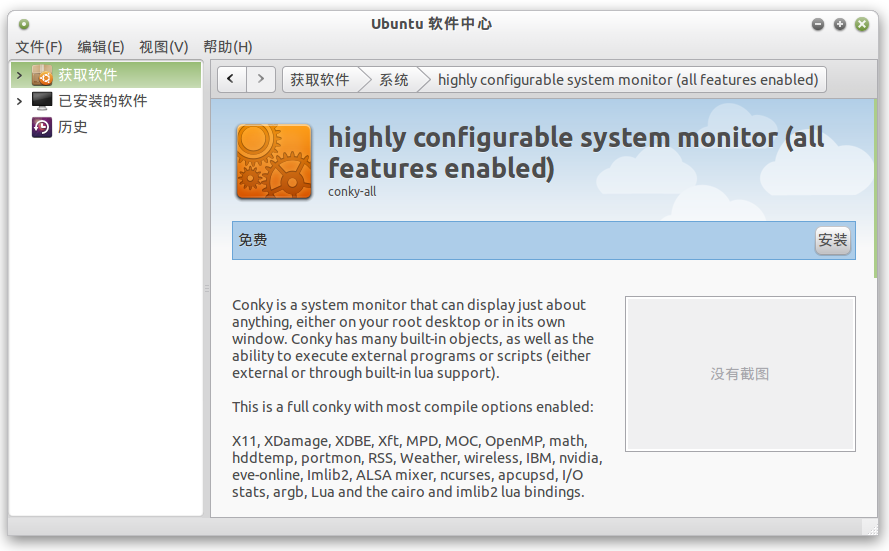Click the highly configurable system monitor breadcrumb
This screenshot has width=889, height=551.
tap(628, 79)
